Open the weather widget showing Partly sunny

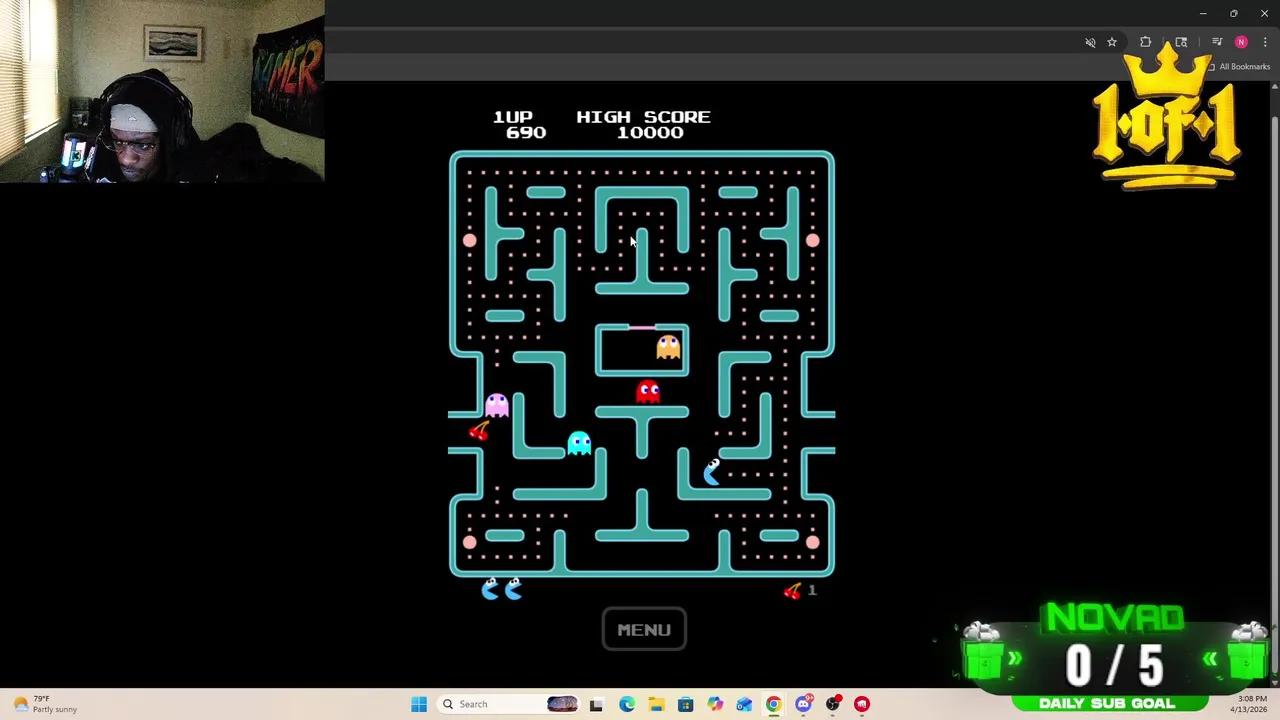click(x=42, y=704)
